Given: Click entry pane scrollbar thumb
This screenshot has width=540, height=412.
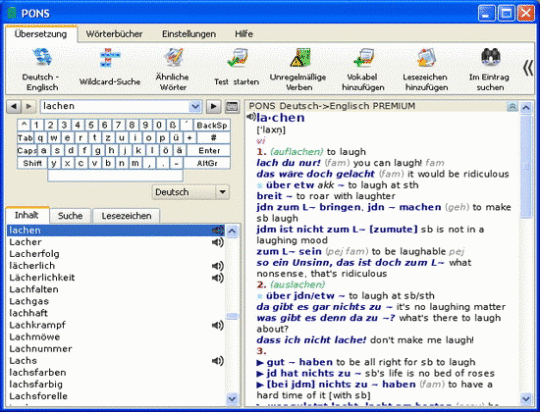Looking at the screenshot, I should point(526,167).
